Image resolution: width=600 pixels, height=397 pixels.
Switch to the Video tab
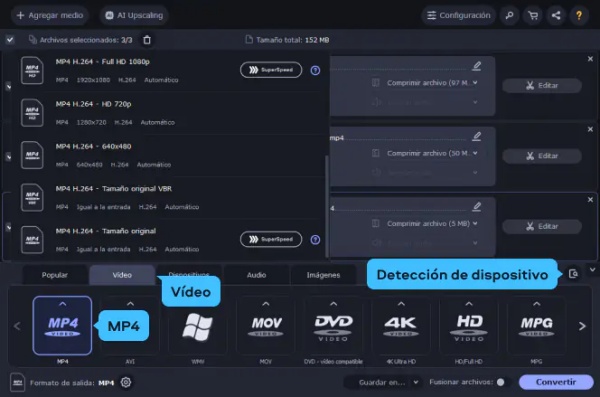[122, 275]
